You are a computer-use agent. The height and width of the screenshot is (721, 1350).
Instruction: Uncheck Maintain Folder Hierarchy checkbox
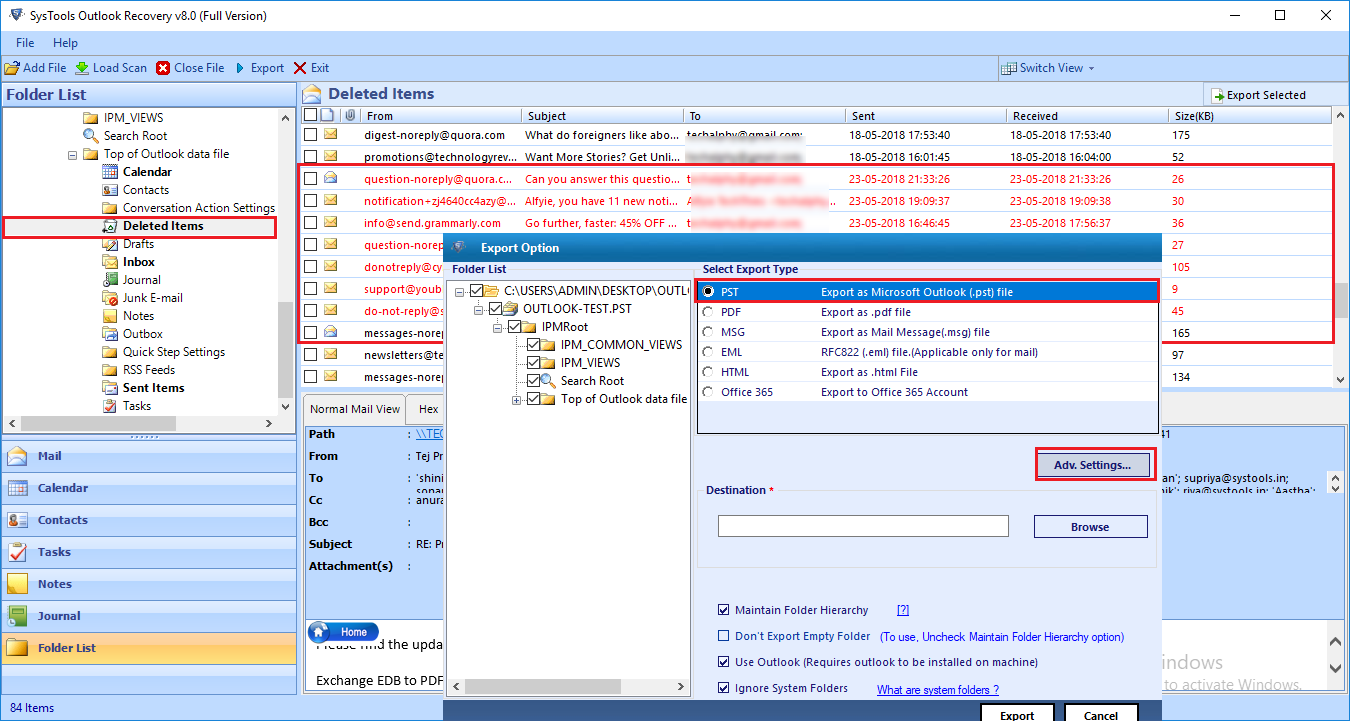pyautogui.click(x=724, y=610)
